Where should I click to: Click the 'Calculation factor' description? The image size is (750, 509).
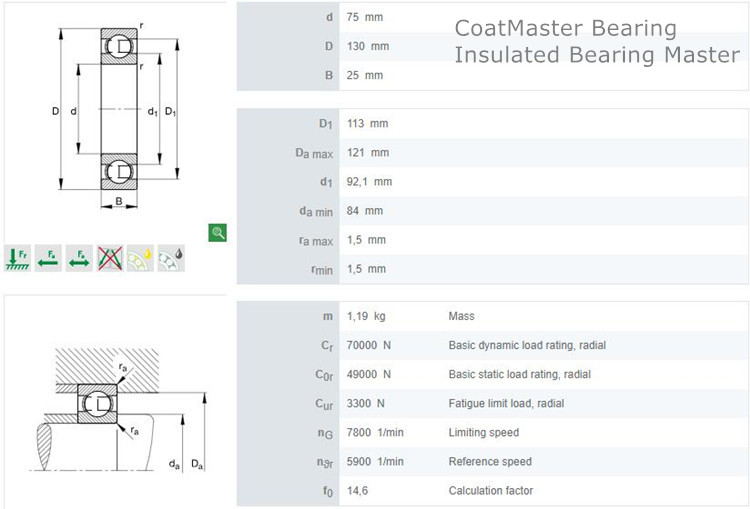(x=491, y=491)
